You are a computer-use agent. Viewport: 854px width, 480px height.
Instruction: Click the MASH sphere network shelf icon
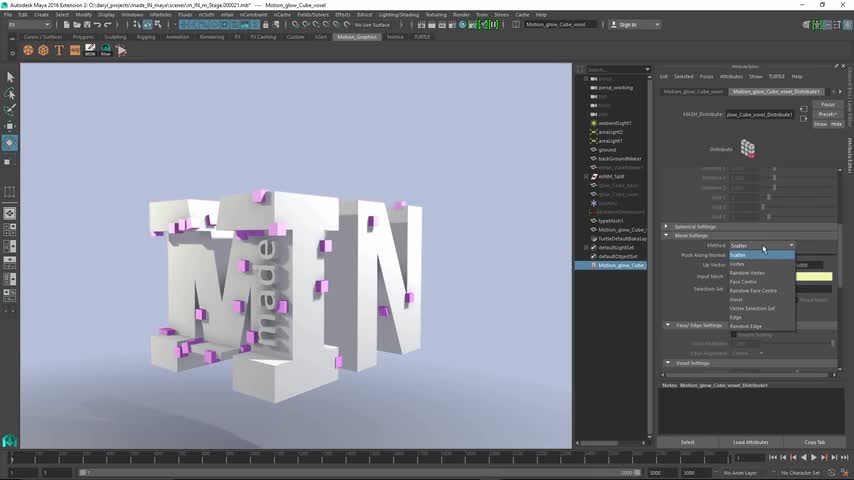coord(28,51)
